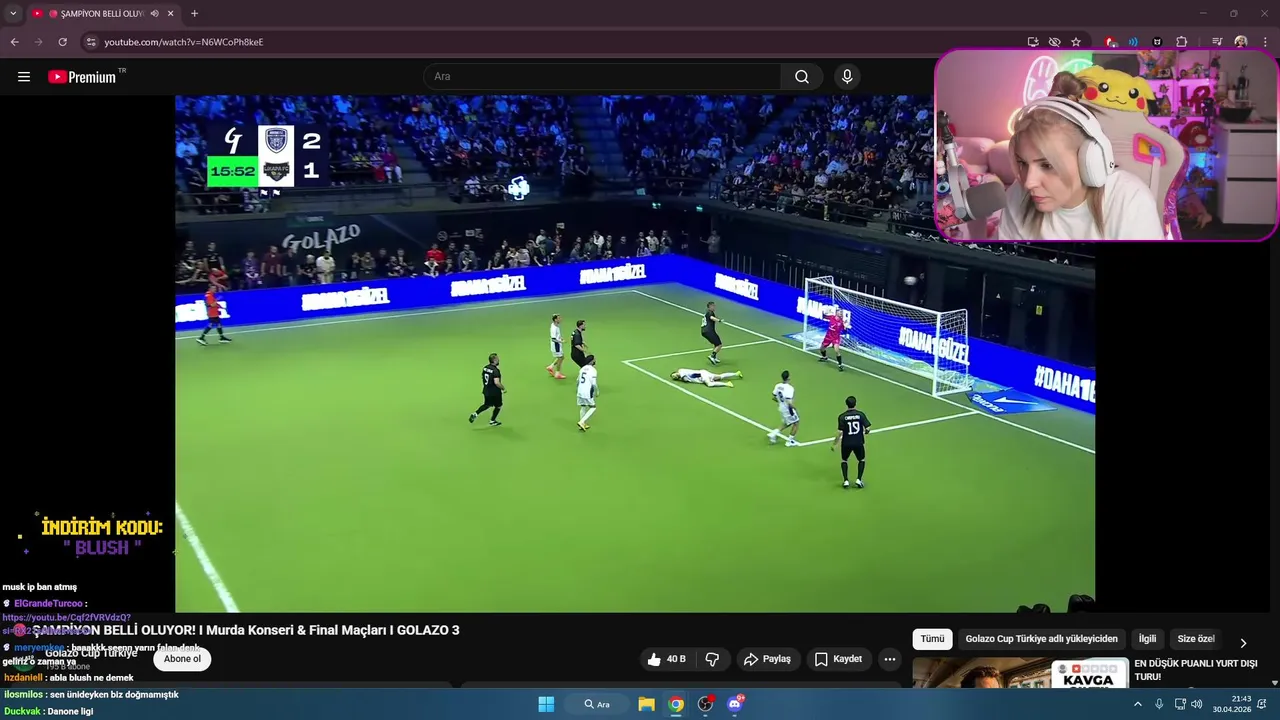Click the 40 B like count
The width and height of the screenshot is (1280, 720).
click(x=676, y=659)
